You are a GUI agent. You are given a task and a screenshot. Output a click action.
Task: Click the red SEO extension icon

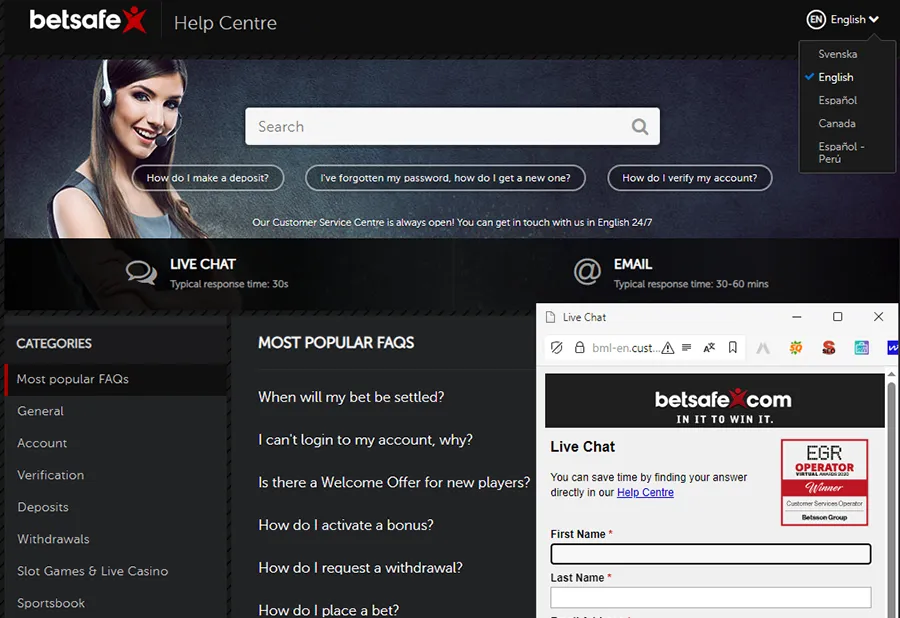click(828, 348)
